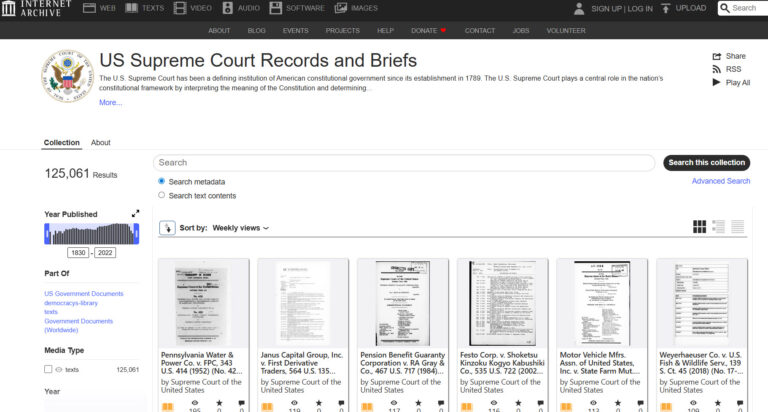Viewport: 768px width, 412px height.
Task: Open the Video film icon
Action: pos(180,8)
